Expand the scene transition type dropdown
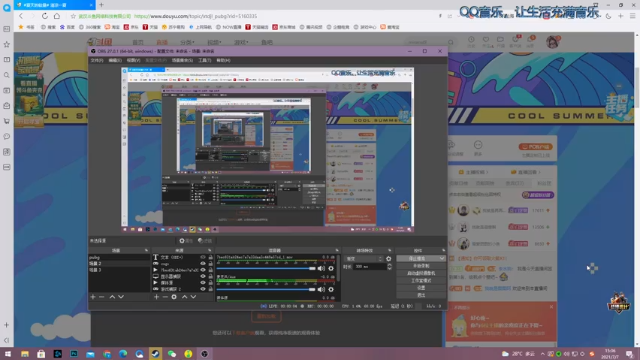This screenshot has height=360, width=640. pyautogui.click(x=363, y=259)
